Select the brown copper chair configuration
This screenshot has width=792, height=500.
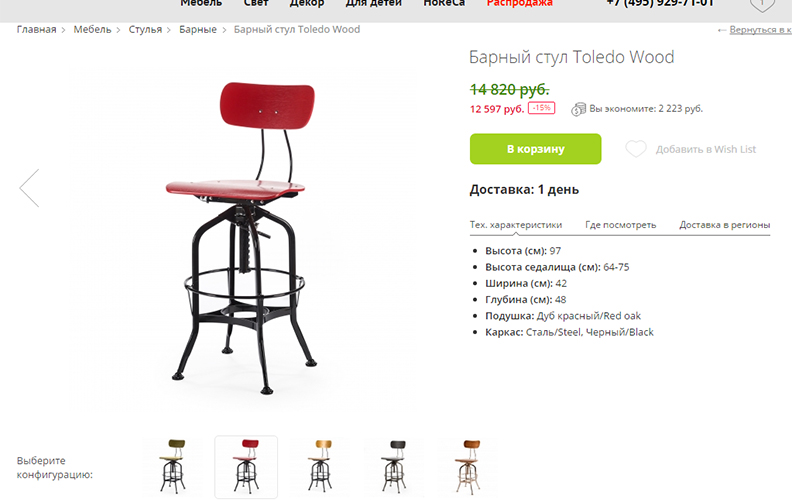(x=468, y=466)
